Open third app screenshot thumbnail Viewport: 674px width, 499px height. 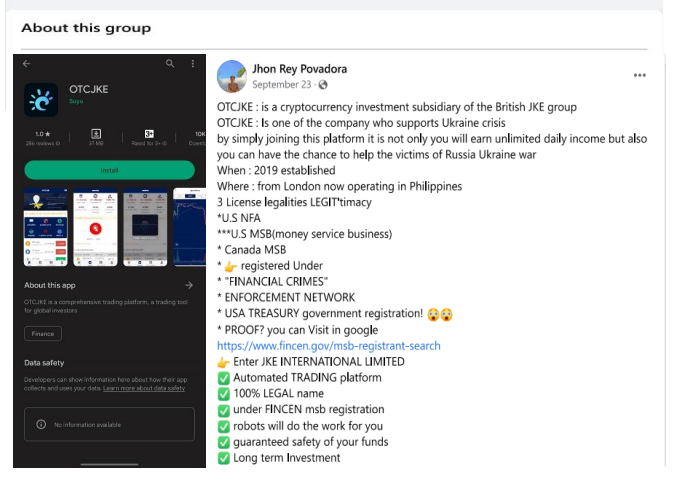click(x=145, y=227)
